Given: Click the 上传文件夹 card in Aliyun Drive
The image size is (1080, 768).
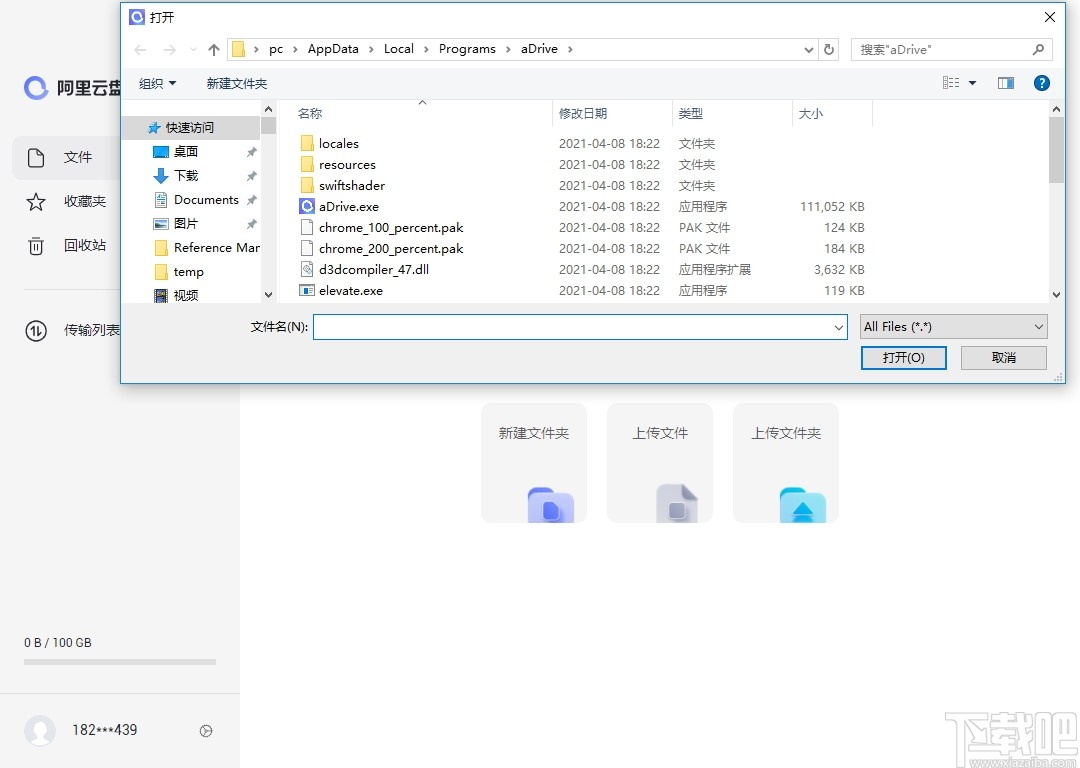Looking at the screenshot, I should click(x=786, y=463).
